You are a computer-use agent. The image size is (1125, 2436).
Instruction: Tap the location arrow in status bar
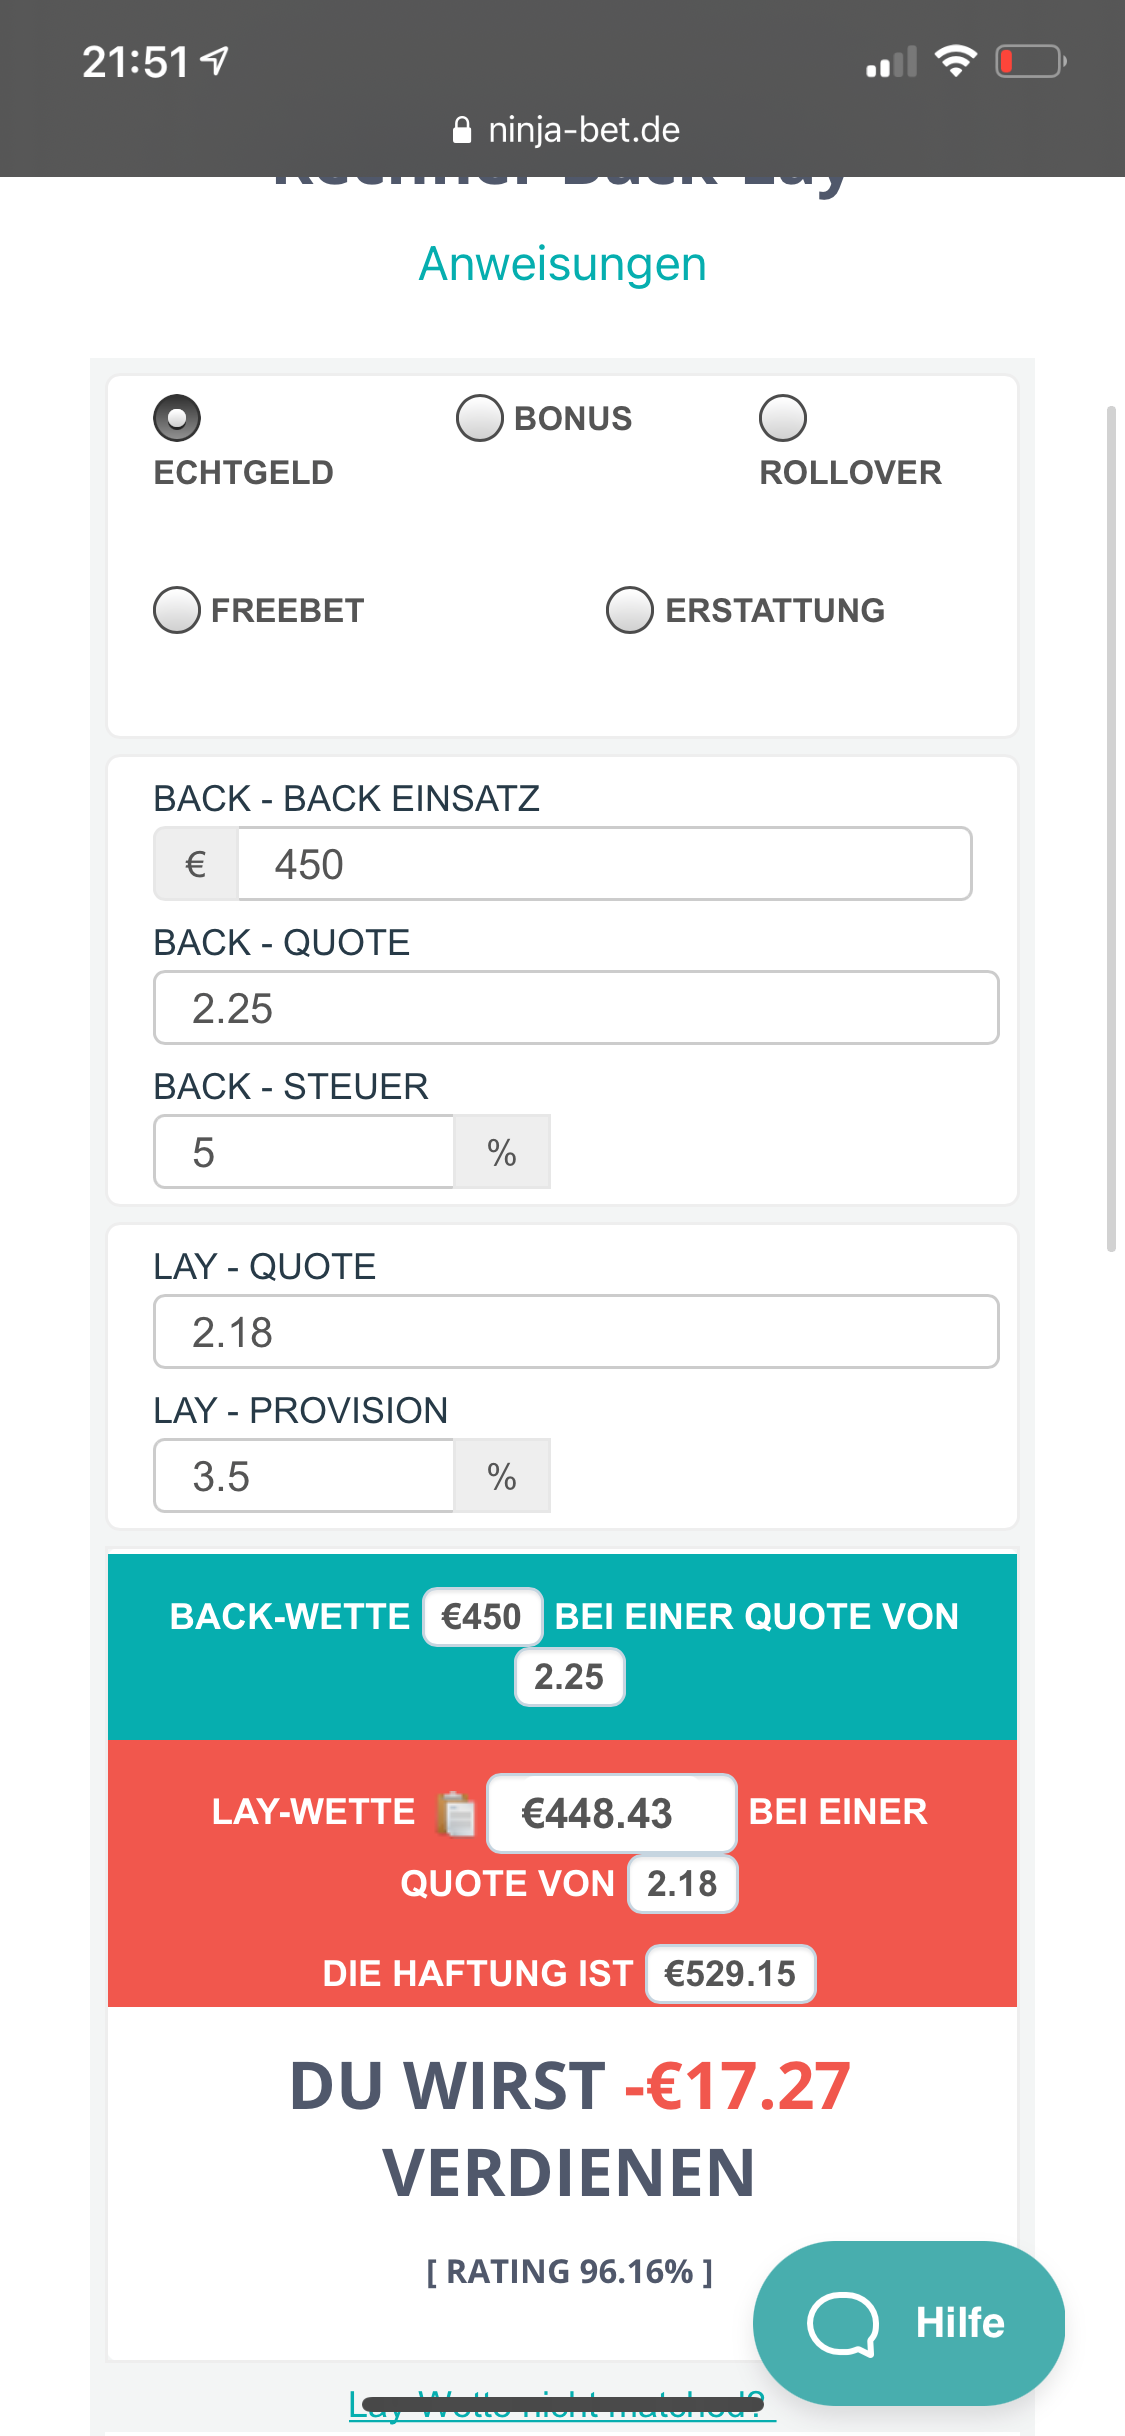point(214,62)
